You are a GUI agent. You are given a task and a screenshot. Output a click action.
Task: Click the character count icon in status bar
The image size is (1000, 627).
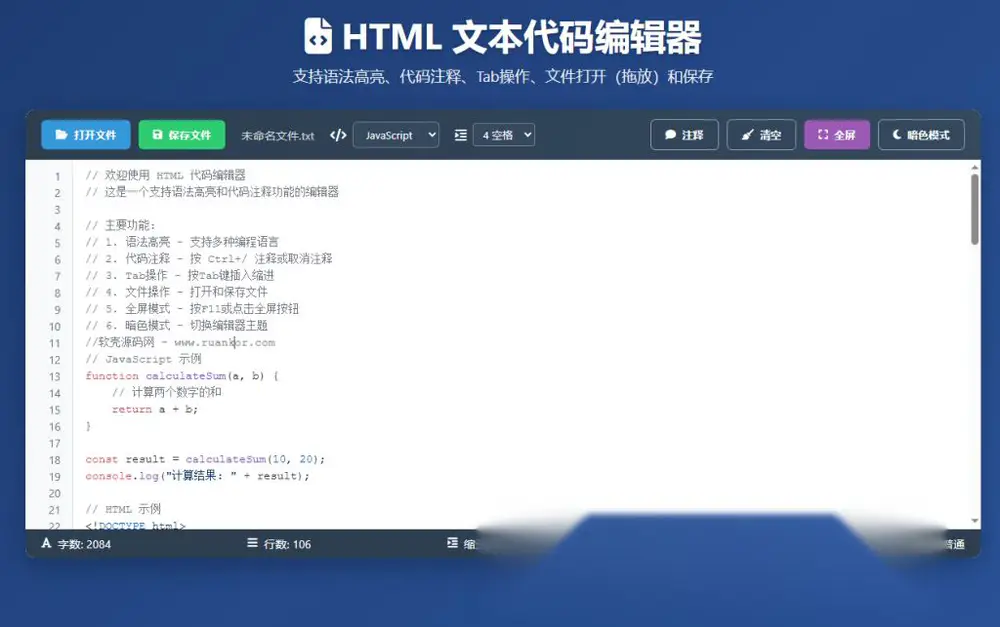click(x=46, y=543)
